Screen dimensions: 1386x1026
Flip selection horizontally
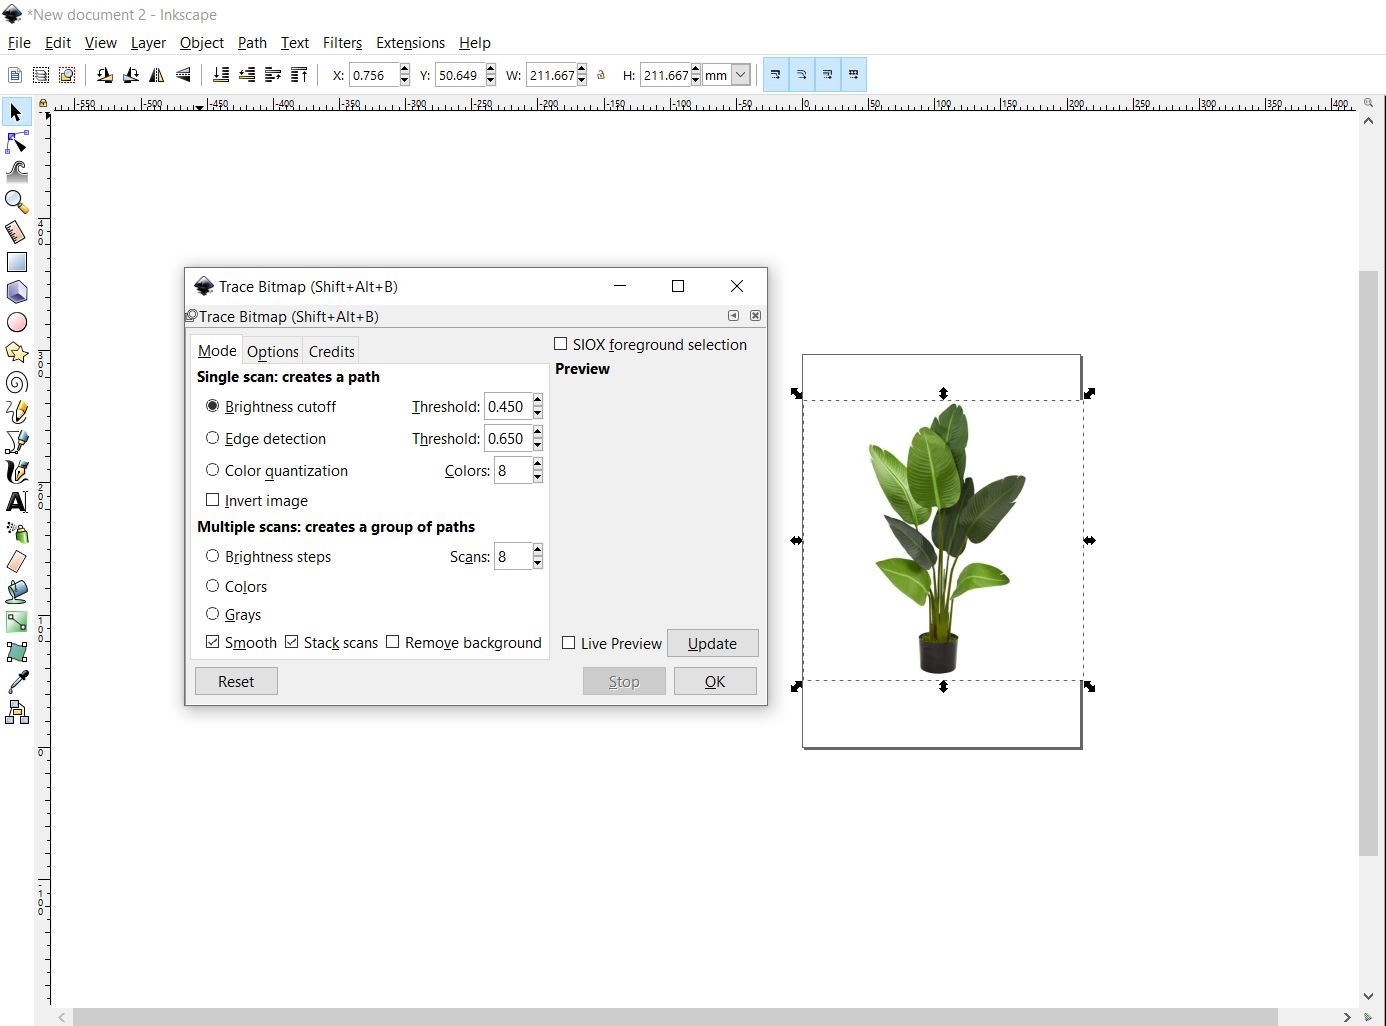click(x=156, y=75)
